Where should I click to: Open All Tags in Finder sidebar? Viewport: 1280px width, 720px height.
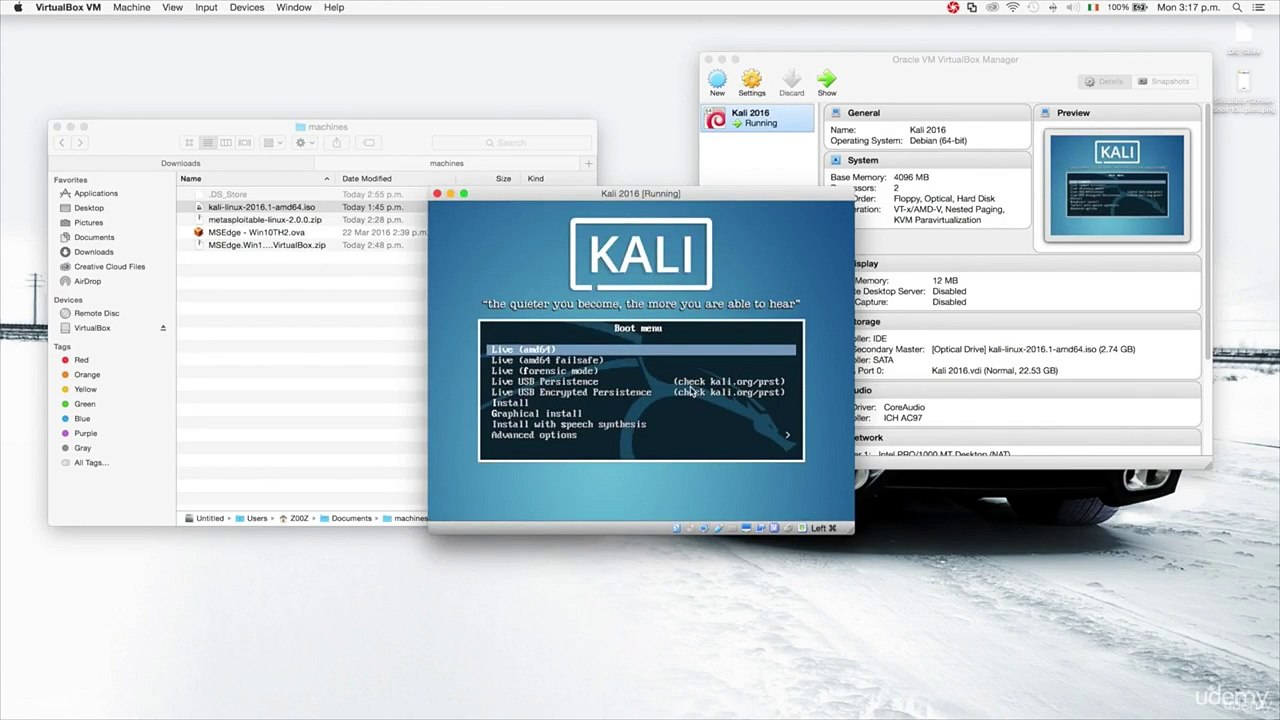pyautogui.click(x=91, y=463)
